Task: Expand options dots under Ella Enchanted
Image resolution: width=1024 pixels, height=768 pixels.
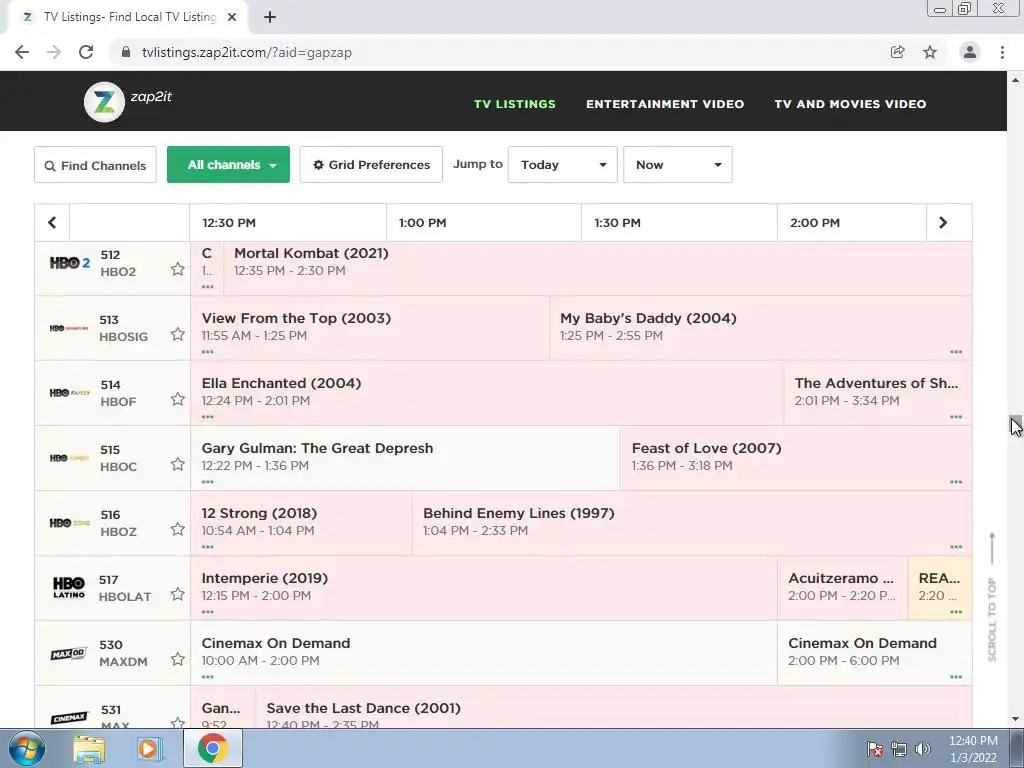Action: click(208, 417)
